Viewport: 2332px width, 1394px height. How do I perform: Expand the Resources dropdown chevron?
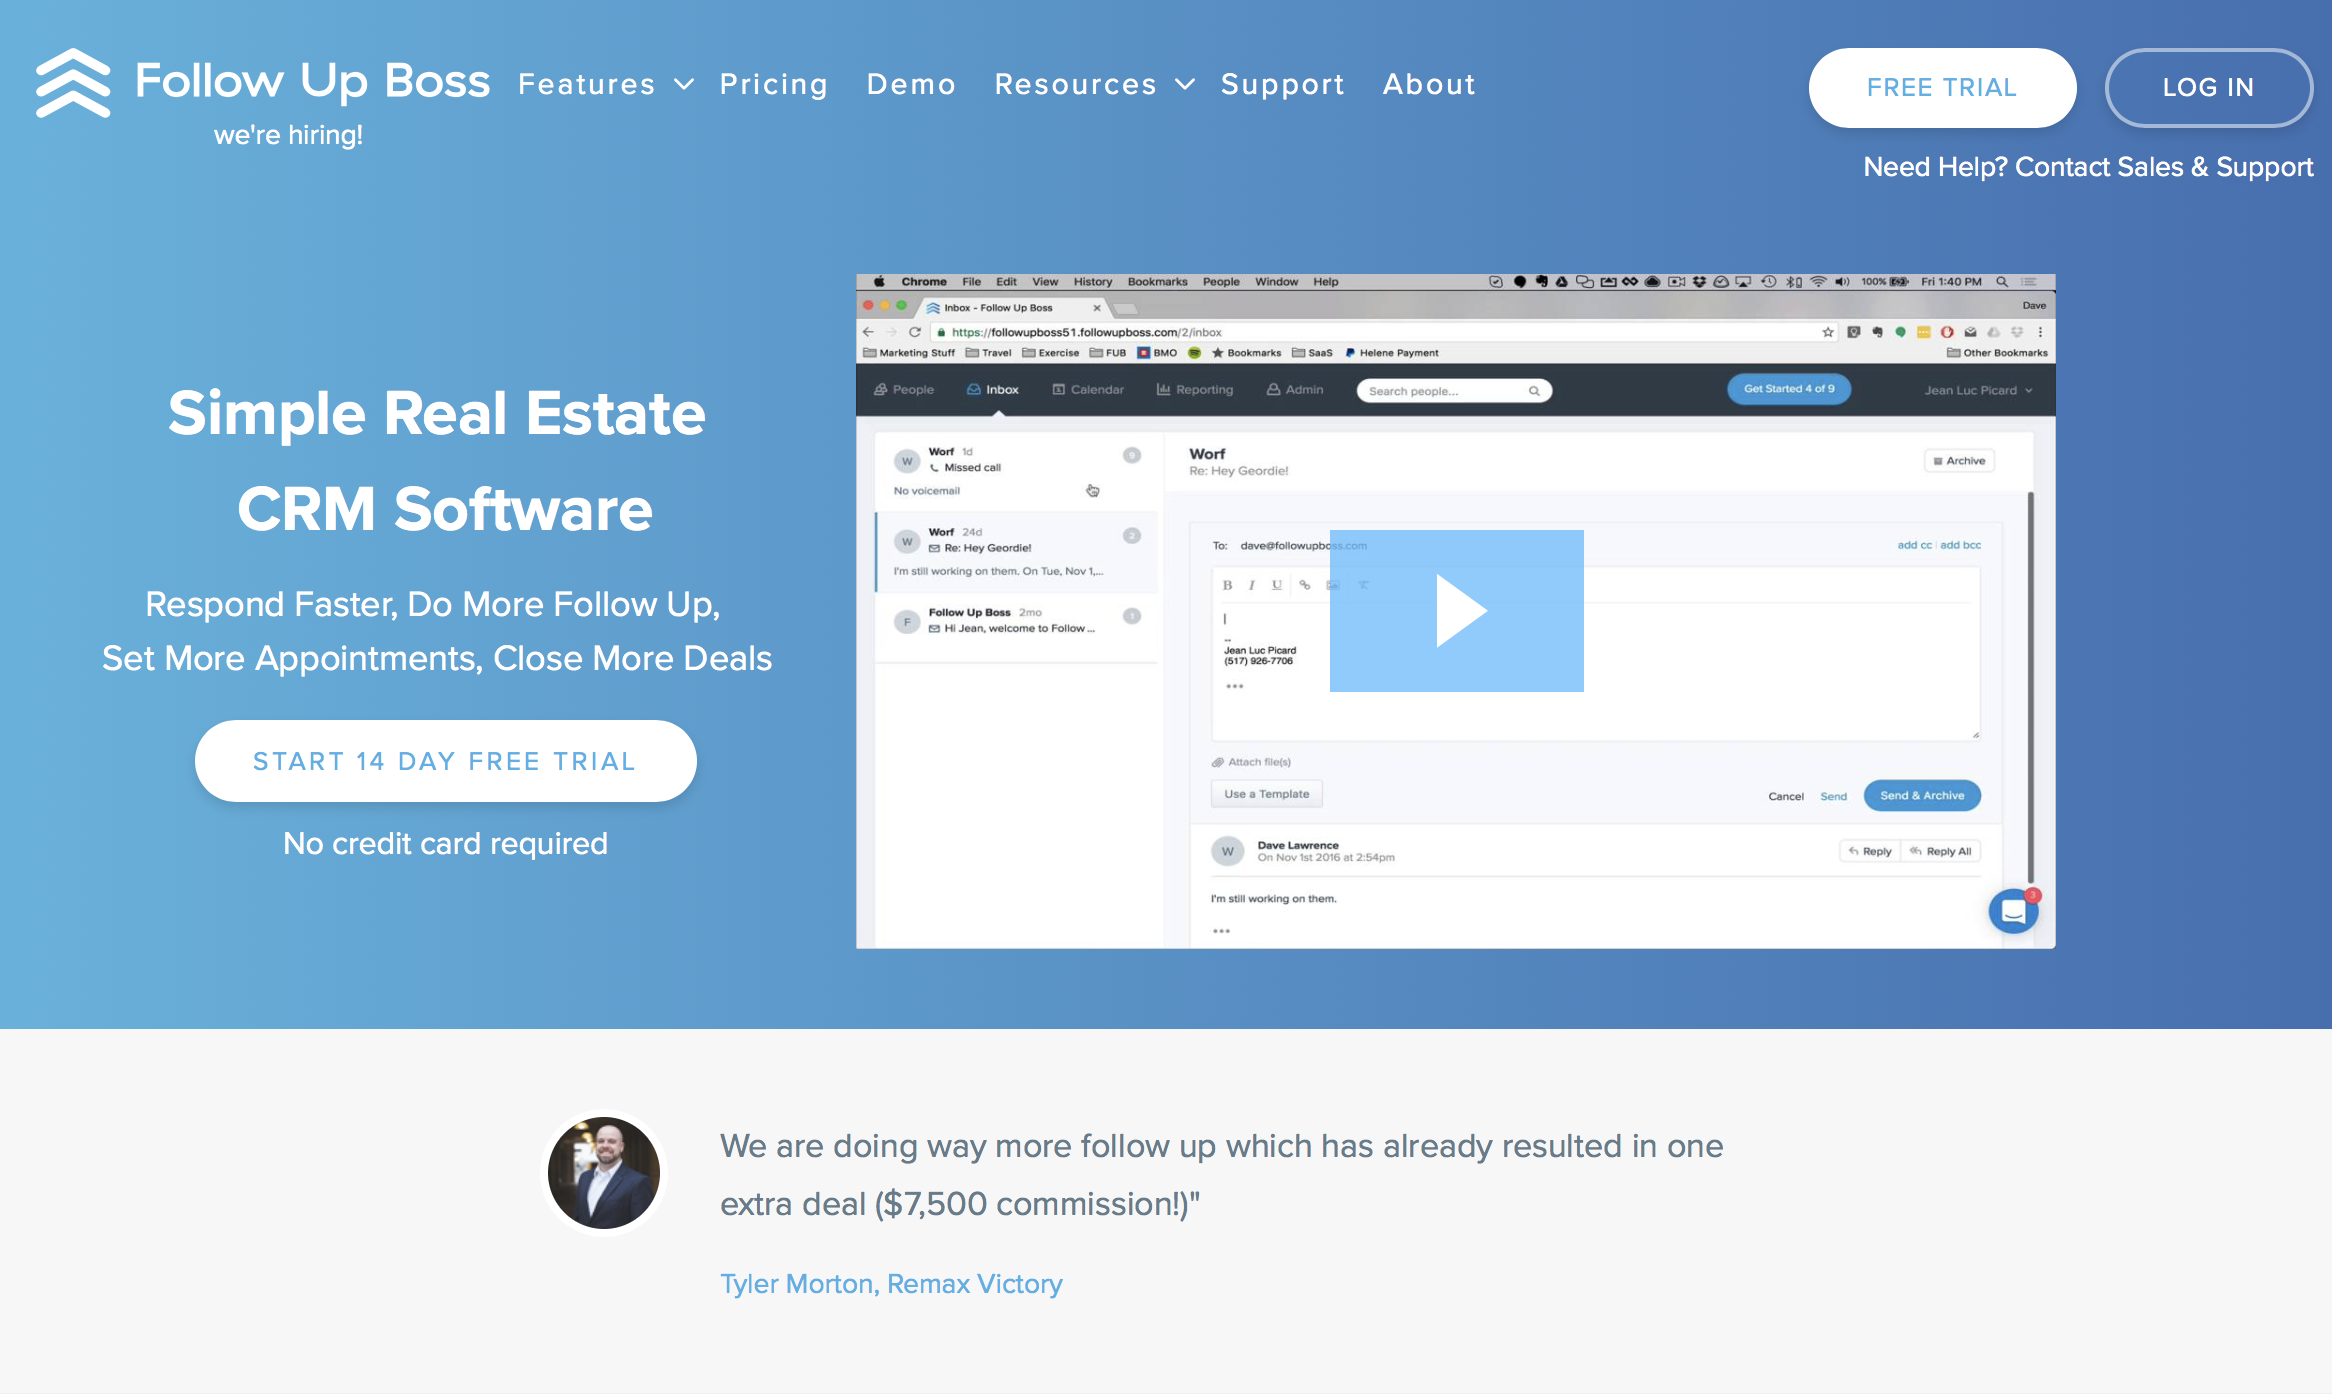click(x=1185, y=85)
